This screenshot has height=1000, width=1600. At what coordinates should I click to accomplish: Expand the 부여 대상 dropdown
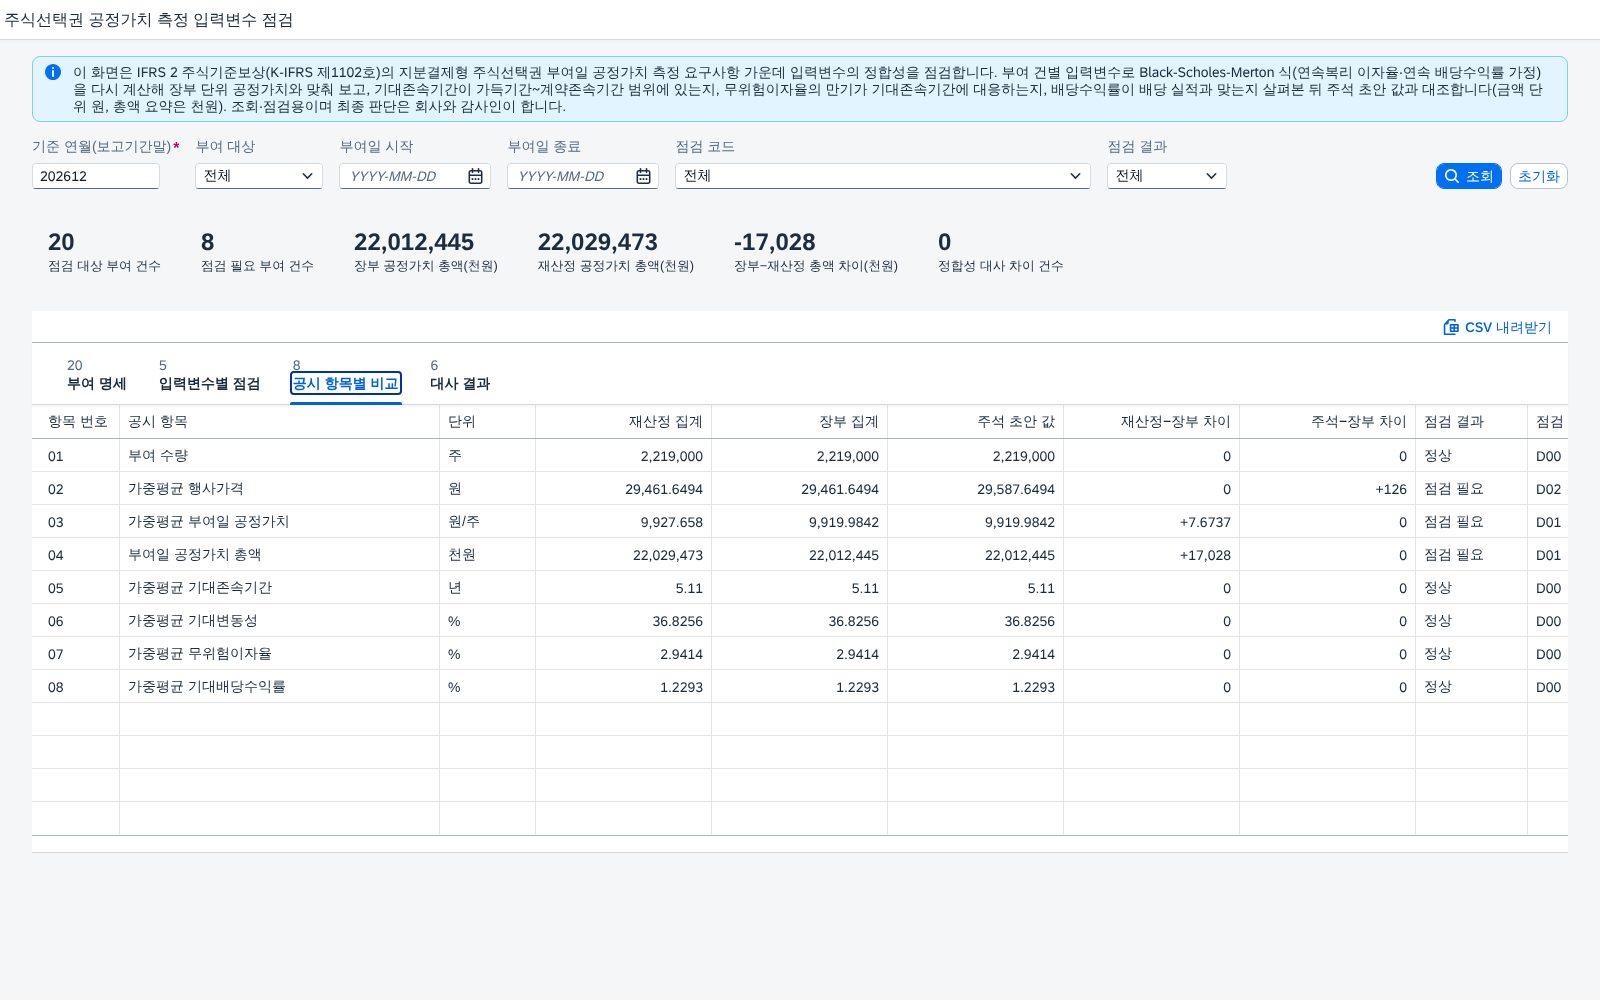(x=259, y=176)
